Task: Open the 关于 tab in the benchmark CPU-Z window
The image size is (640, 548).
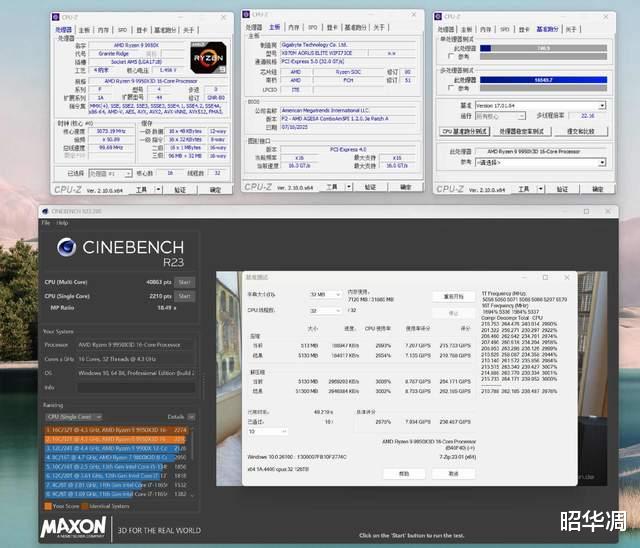Action: pyautogui.click(x=571, y=29)
